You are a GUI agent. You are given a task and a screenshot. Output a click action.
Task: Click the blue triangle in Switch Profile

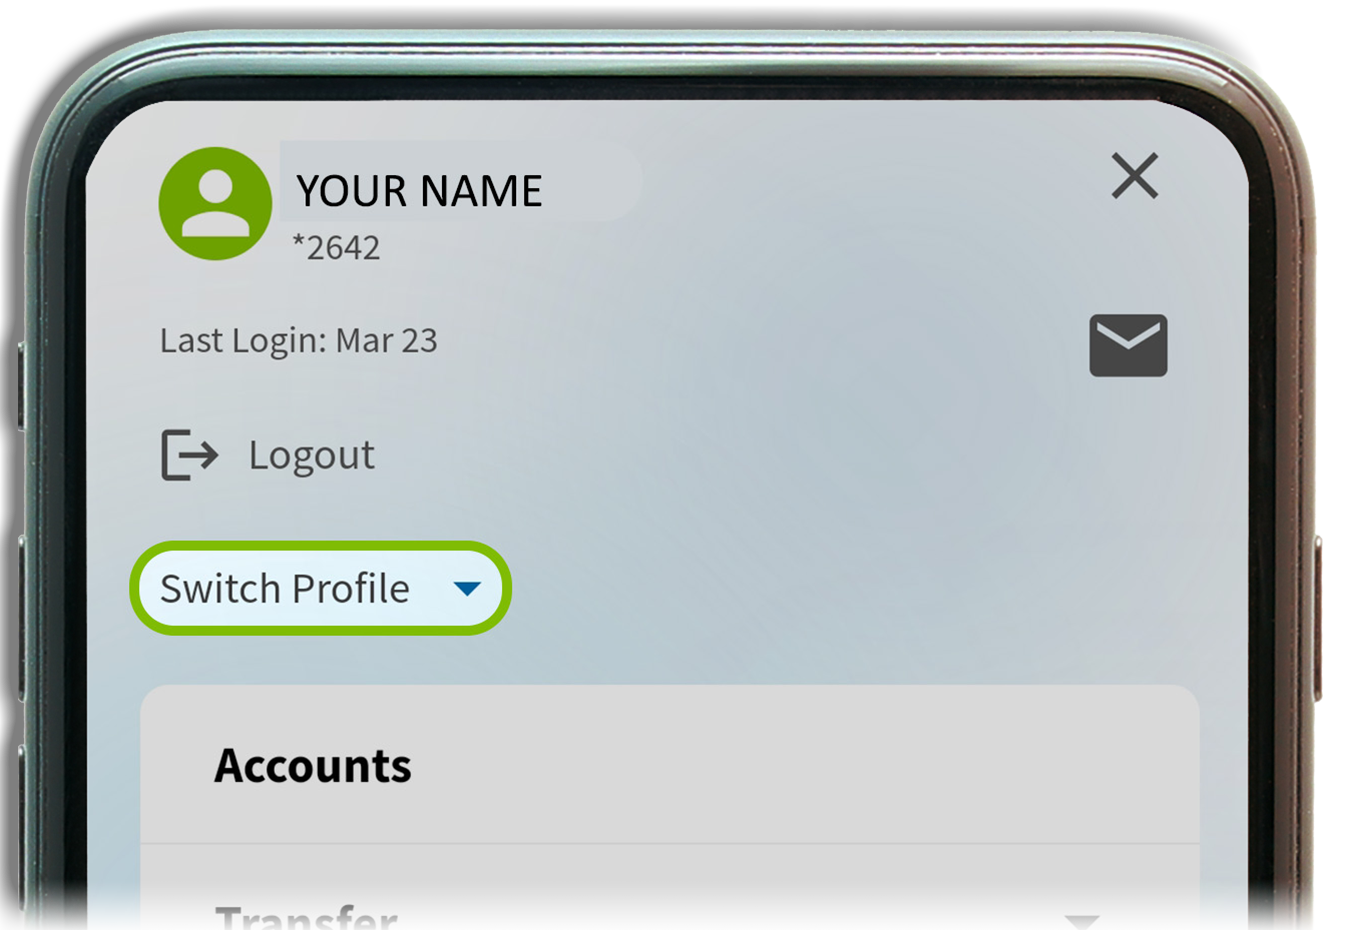coord(466,588)
